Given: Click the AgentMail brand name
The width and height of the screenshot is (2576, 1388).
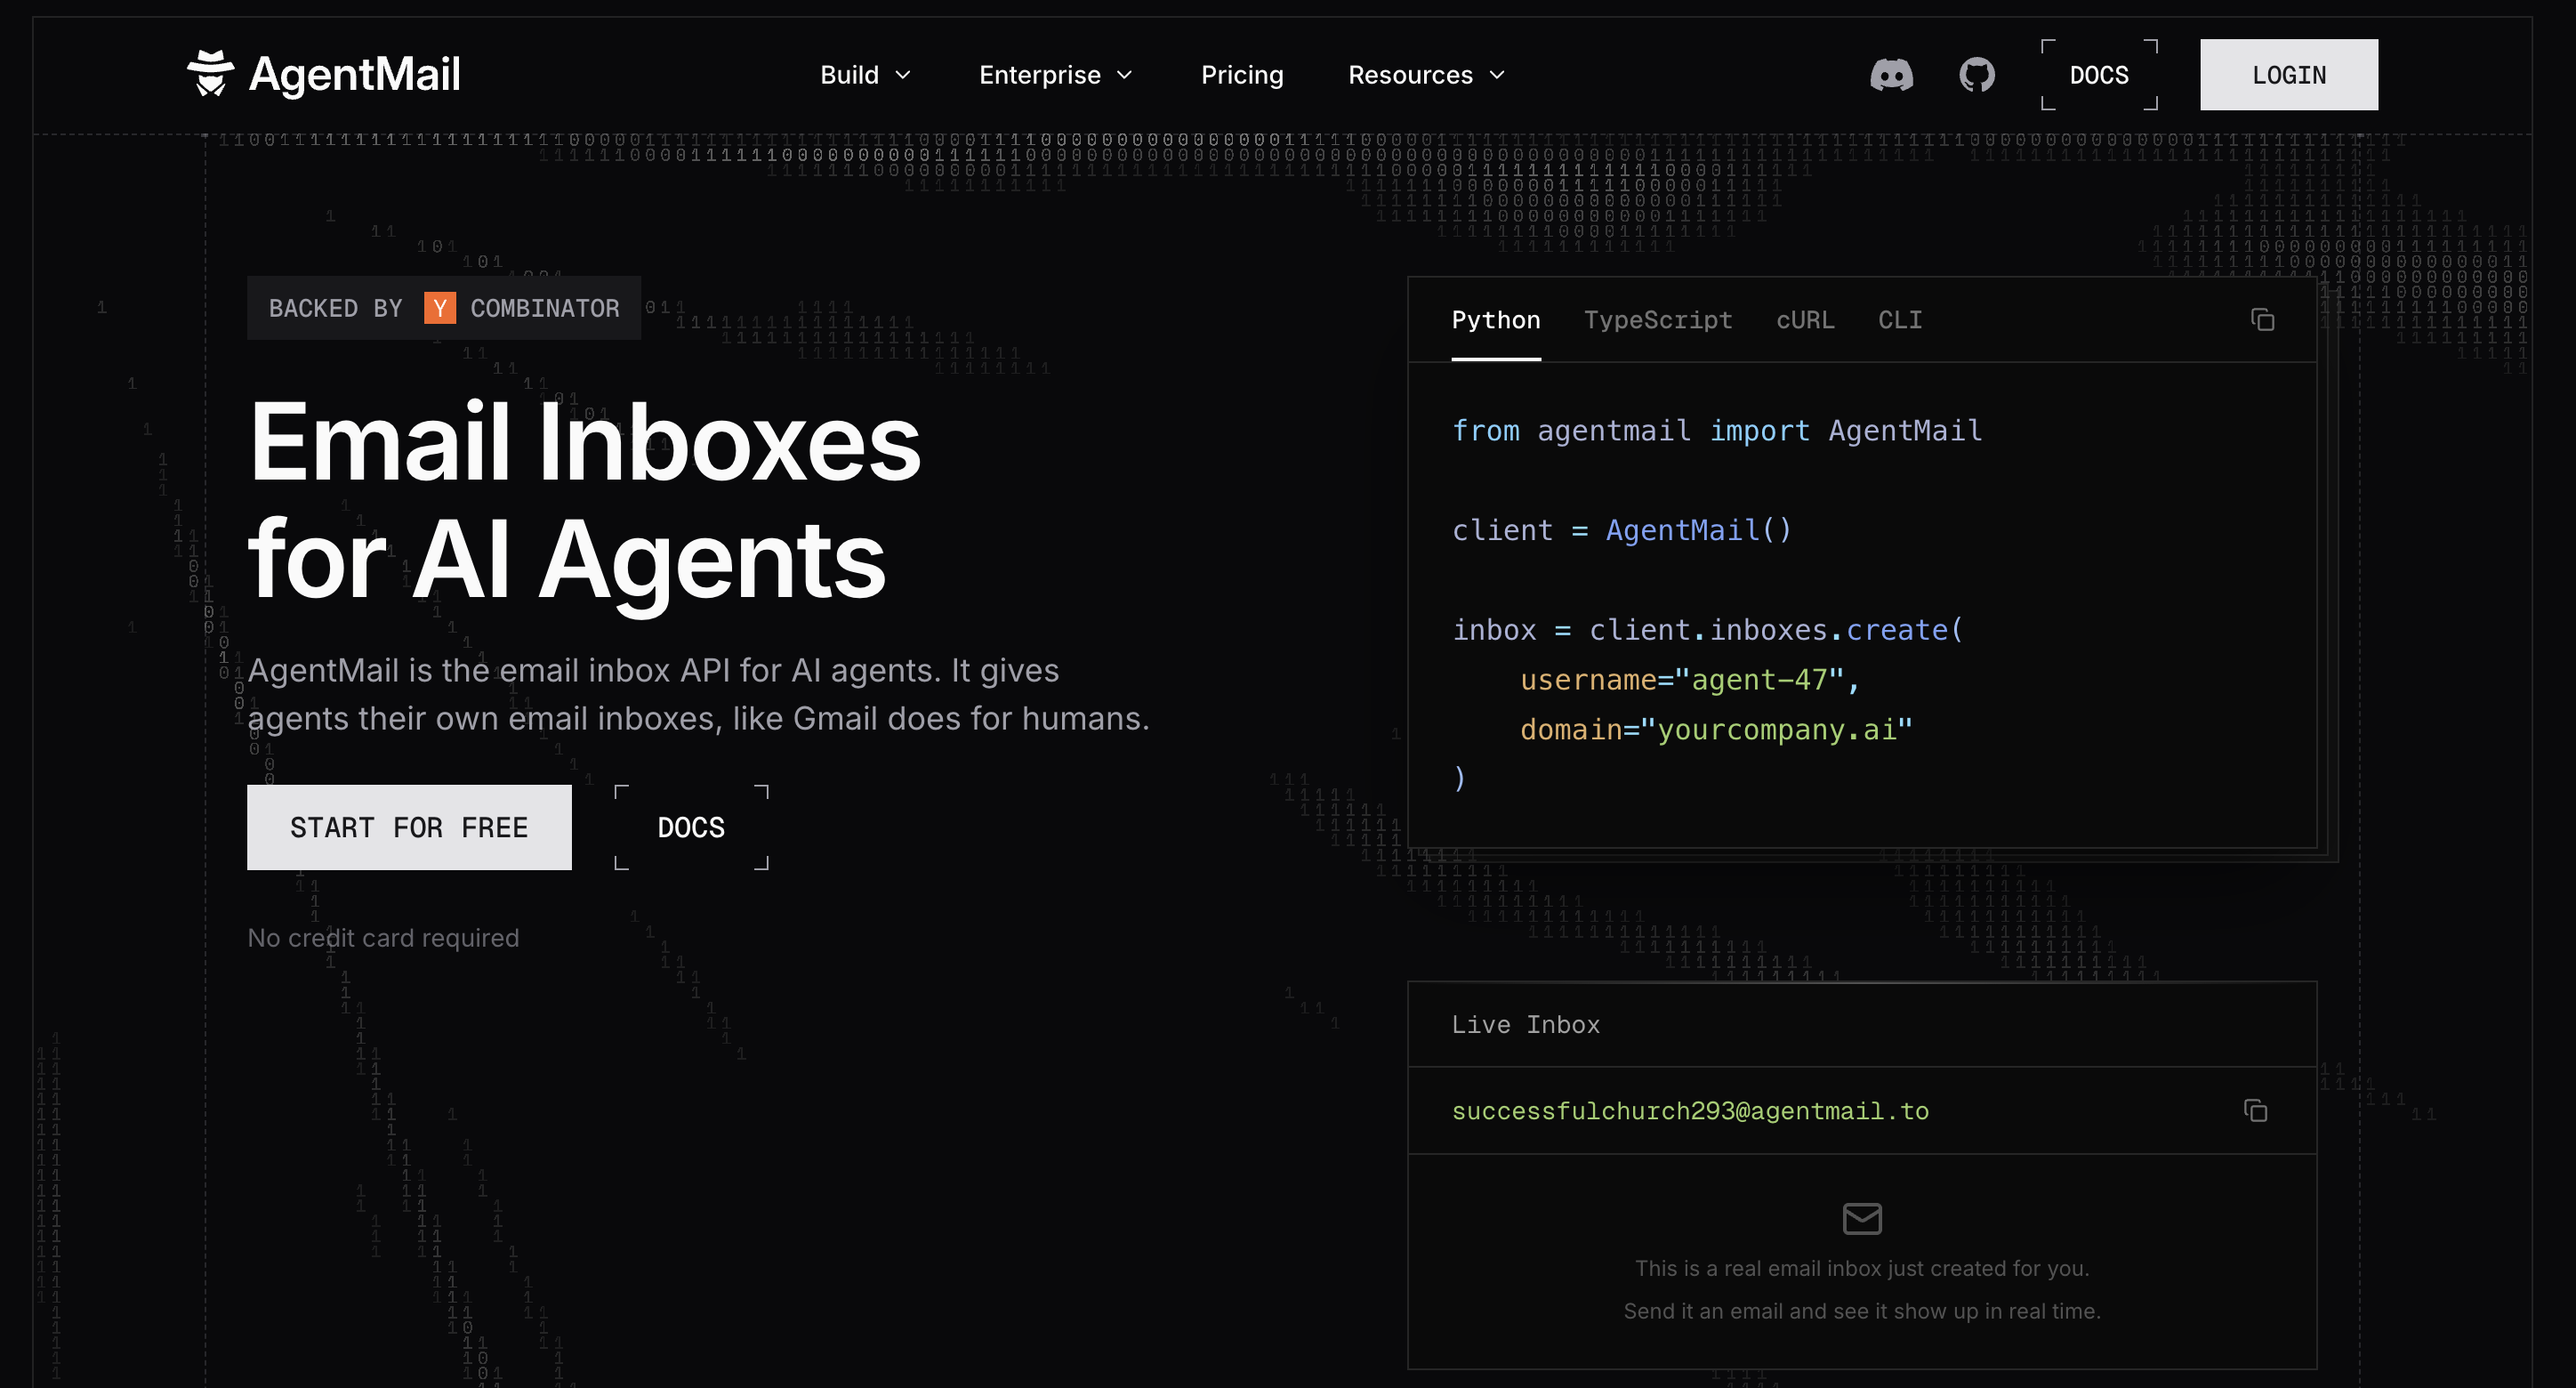Looking at the screenshot, I should click(x=354, y=74).
